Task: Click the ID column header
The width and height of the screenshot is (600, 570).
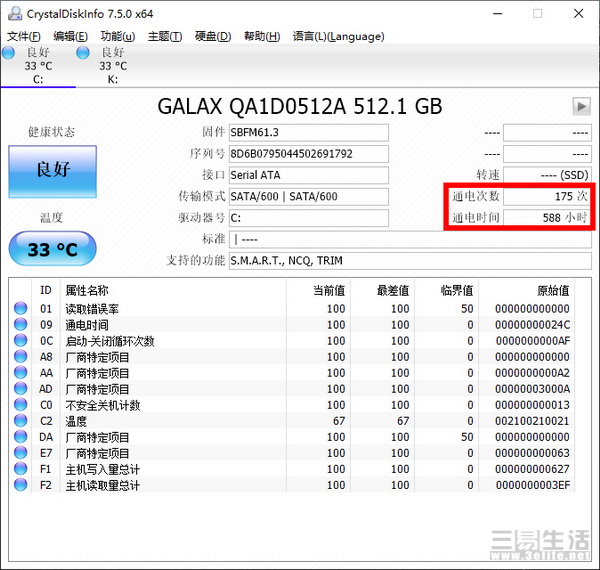Action: (46, 290)
